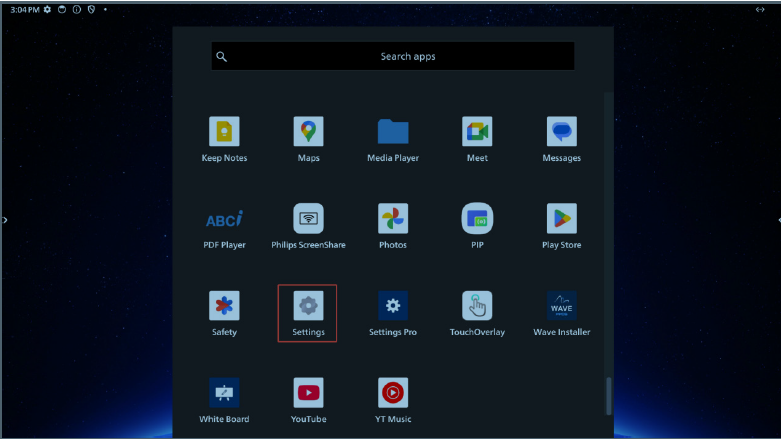This screenshot has height=439, width=781.
Task: Launch PDF Player app
Action: tap(224, 219)
